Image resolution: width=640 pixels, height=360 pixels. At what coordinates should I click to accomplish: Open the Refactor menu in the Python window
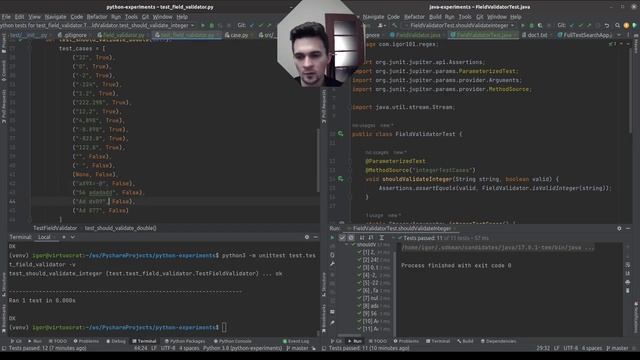click(97, 17)
